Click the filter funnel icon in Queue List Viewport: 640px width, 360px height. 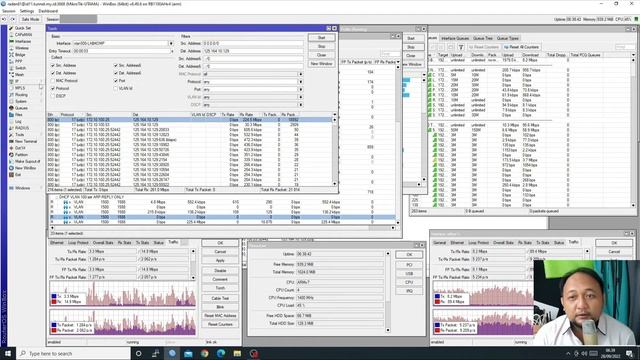461,47
